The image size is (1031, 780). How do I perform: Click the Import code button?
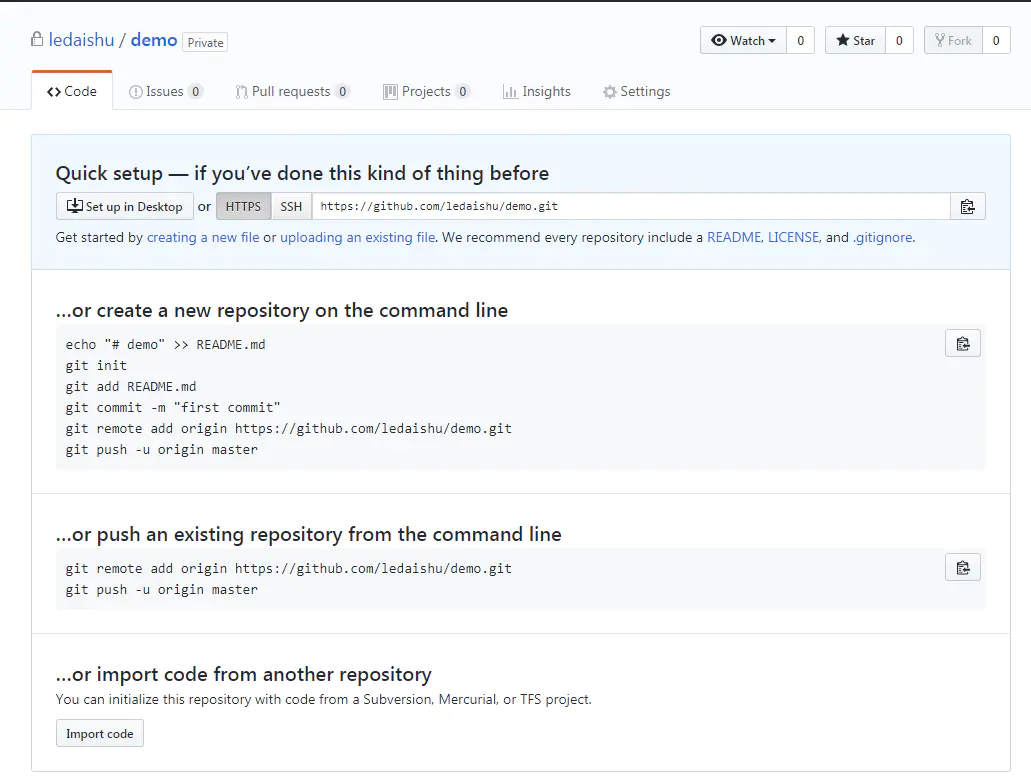coord(100,734)
